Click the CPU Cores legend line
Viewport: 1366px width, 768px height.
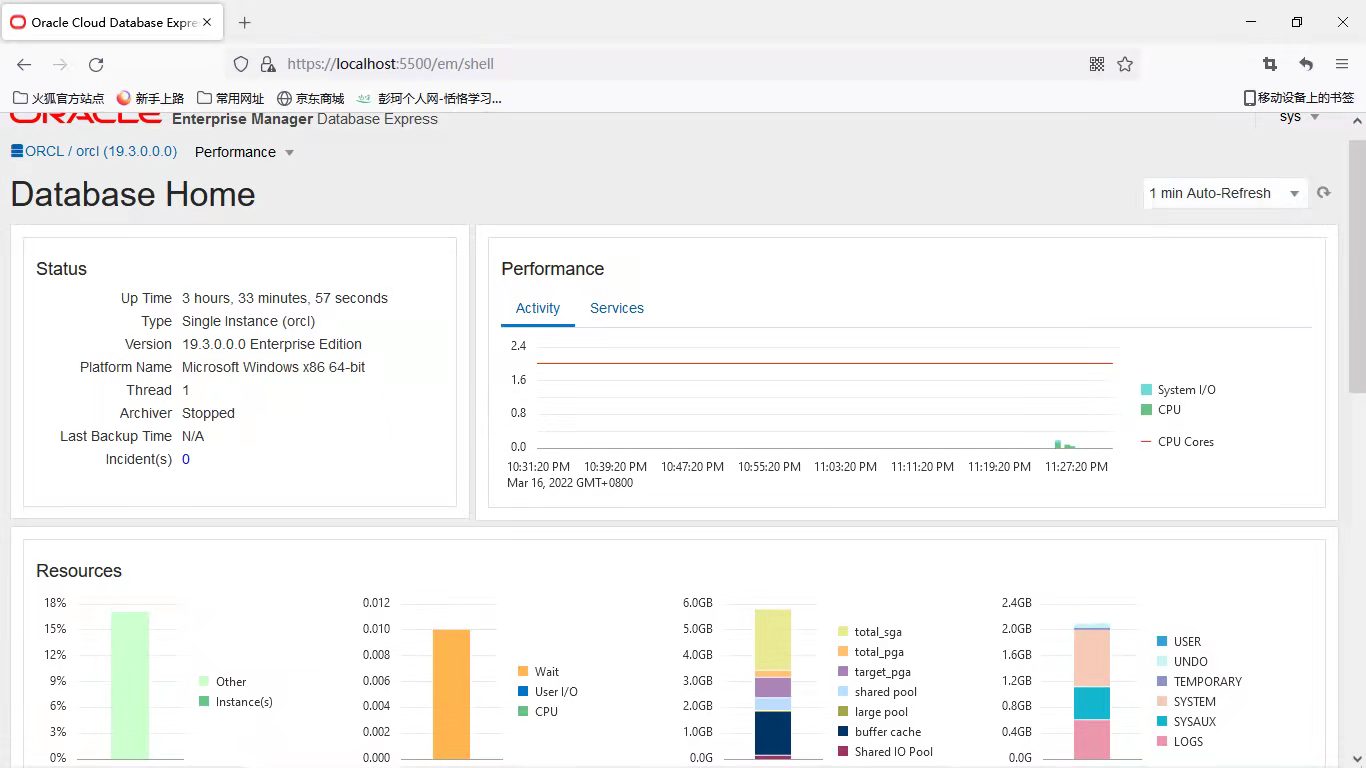[1146, 442]
